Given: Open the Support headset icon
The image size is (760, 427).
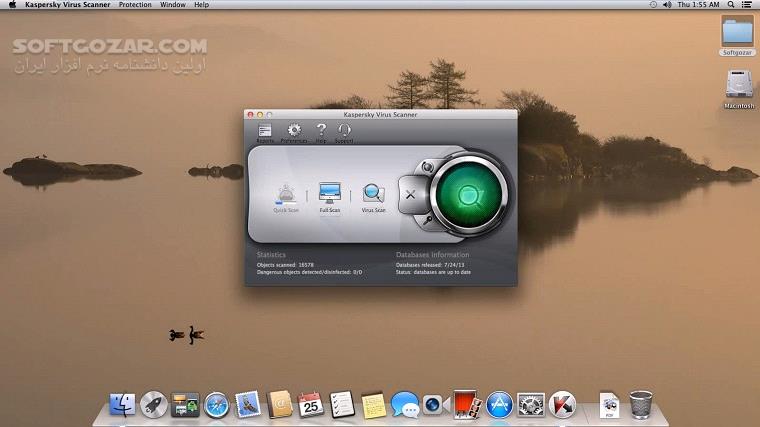Looking at the screenshot, I should pos(344,132).
